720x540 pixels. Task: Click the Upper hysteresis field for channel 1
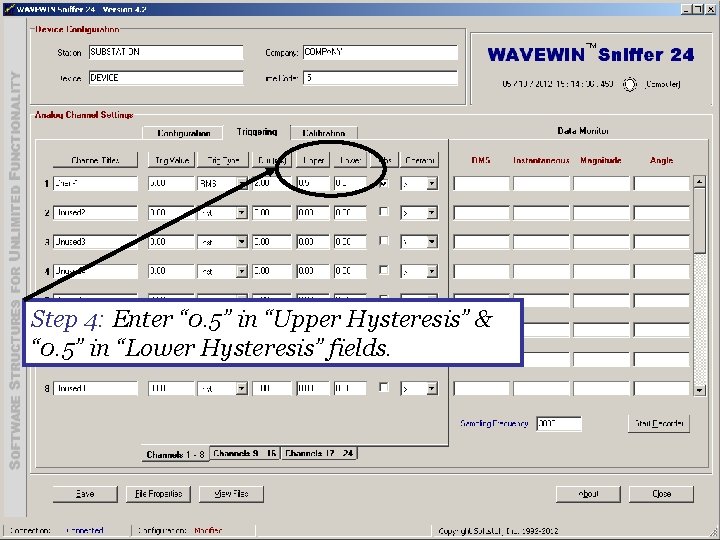pos(313,184)
